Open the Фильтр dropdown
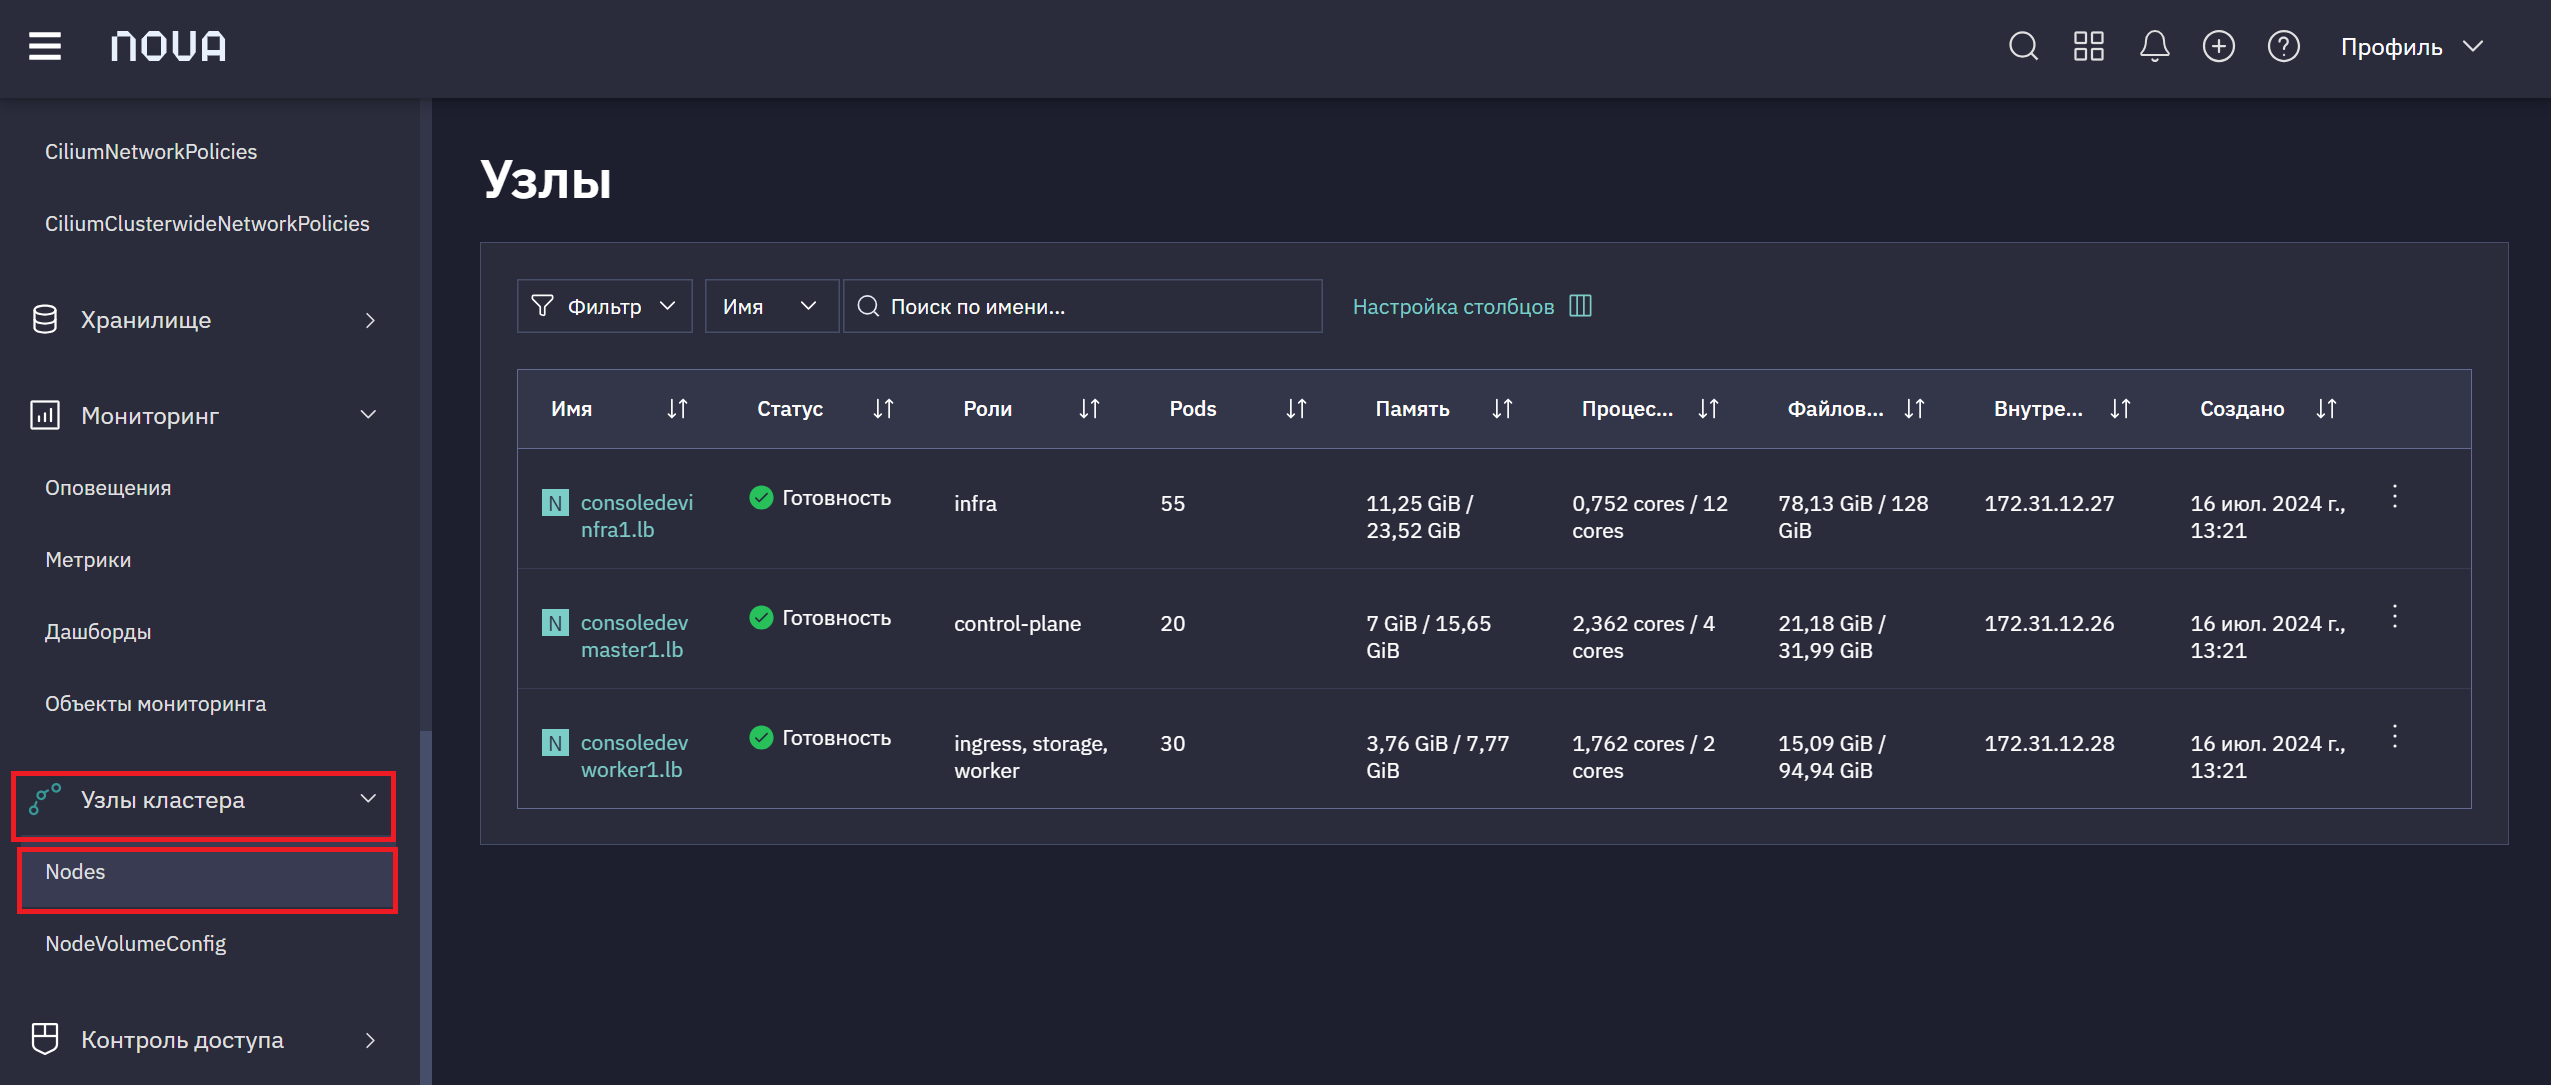 tap(604, 306)
